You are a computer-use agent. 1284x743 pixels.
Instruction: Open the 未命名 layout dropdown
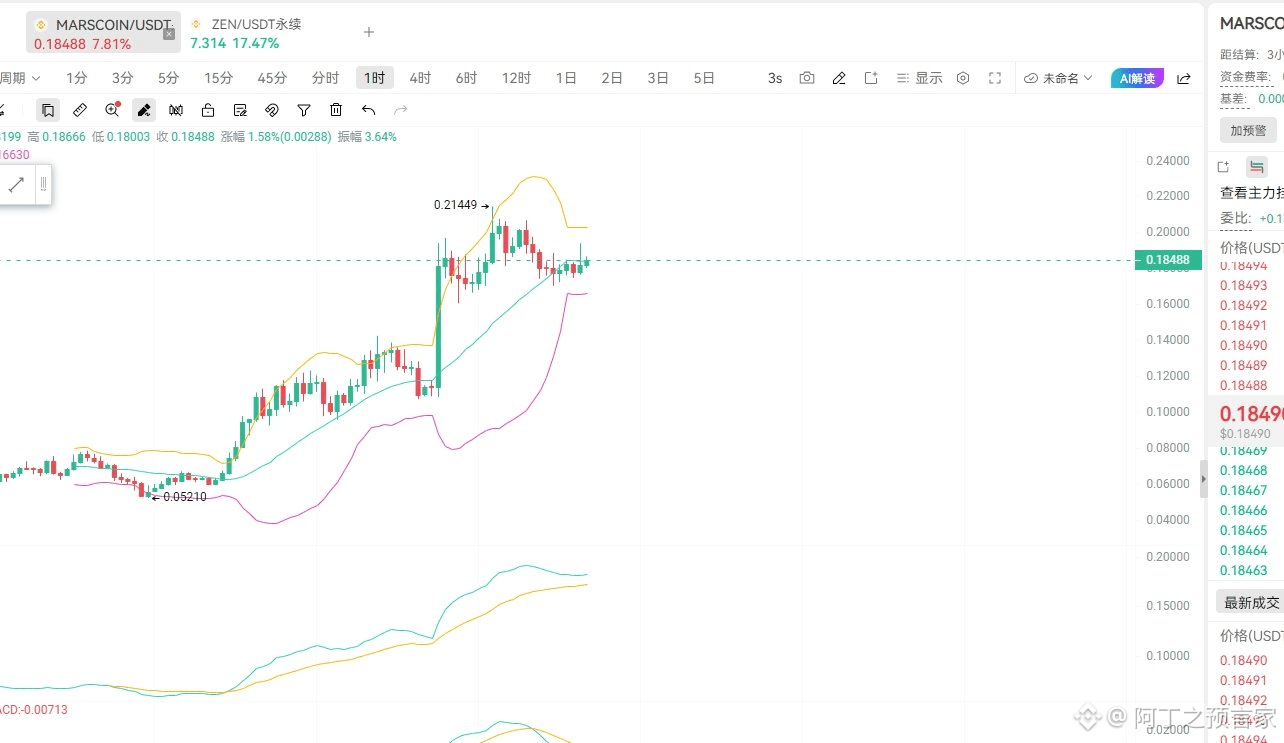click(x=1059, y=78)
